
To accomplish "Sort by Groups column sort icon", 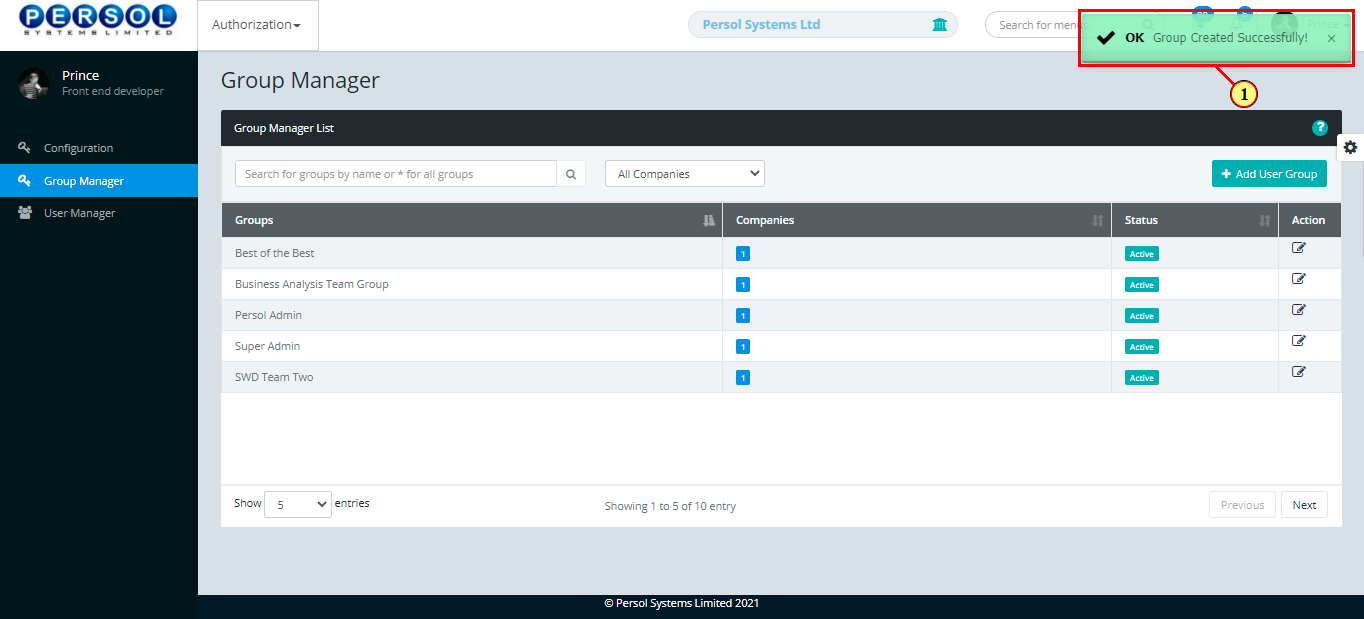I will click(709, 220).
